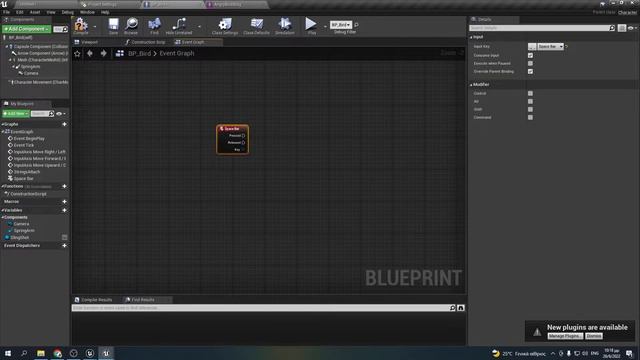640x360 pixels.
Task: Enable the Control modifier checkbox
Action: pyautogui.click(x=530, y=93)
